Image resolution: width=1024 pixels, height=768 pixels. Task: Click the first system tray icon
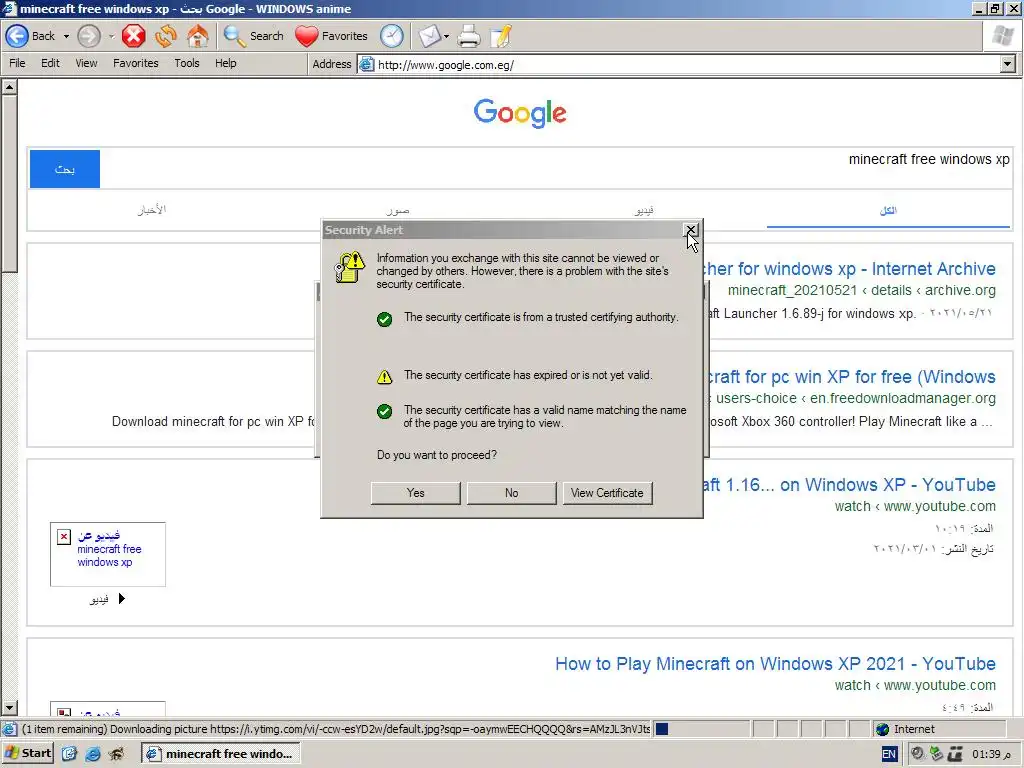(918, 754)
